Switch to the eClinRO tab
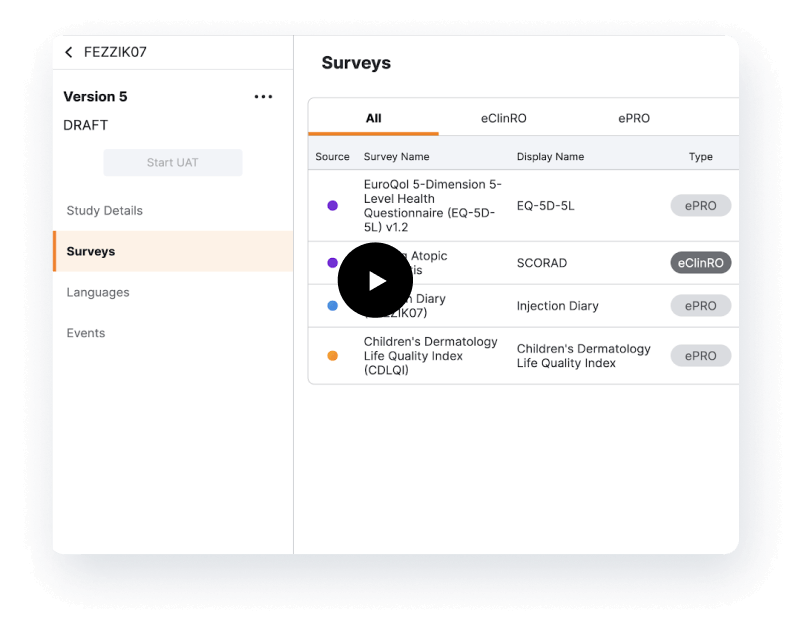 click(x=503, y=119)
